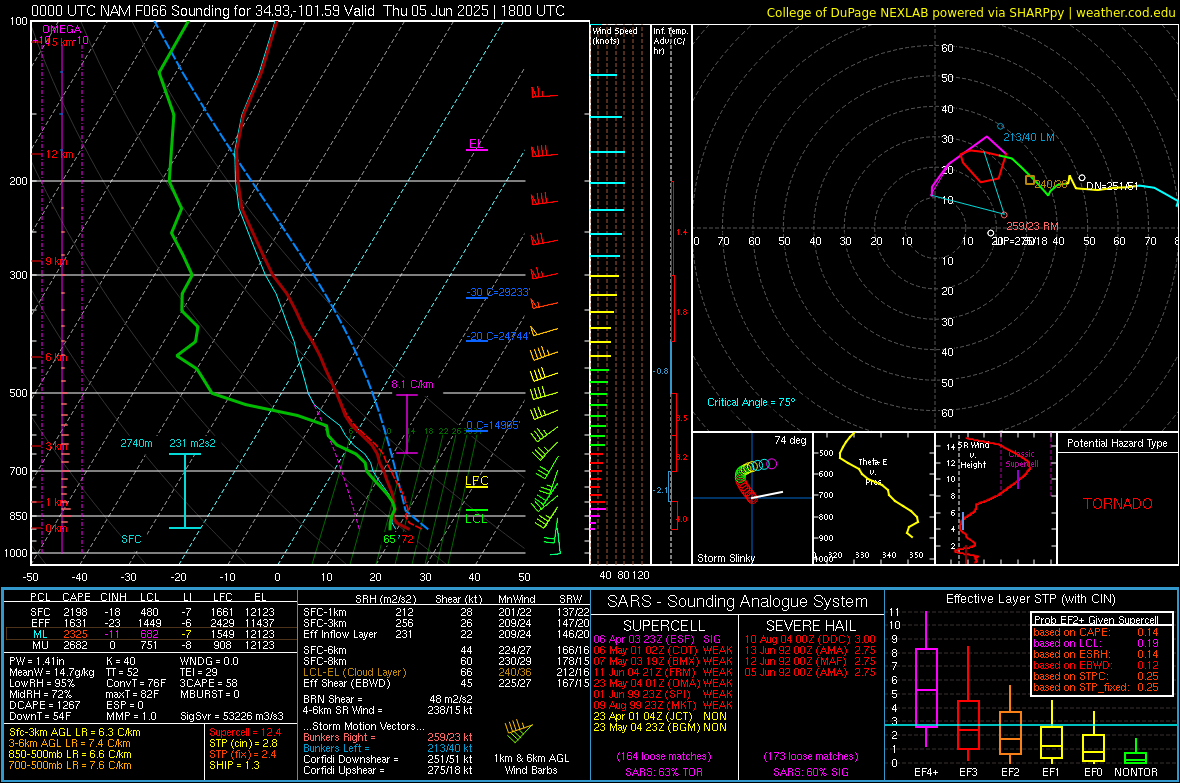Click the 0 C=14985' freezing level label
This screenshot has width=1180, height=783.
click(493, 425)
